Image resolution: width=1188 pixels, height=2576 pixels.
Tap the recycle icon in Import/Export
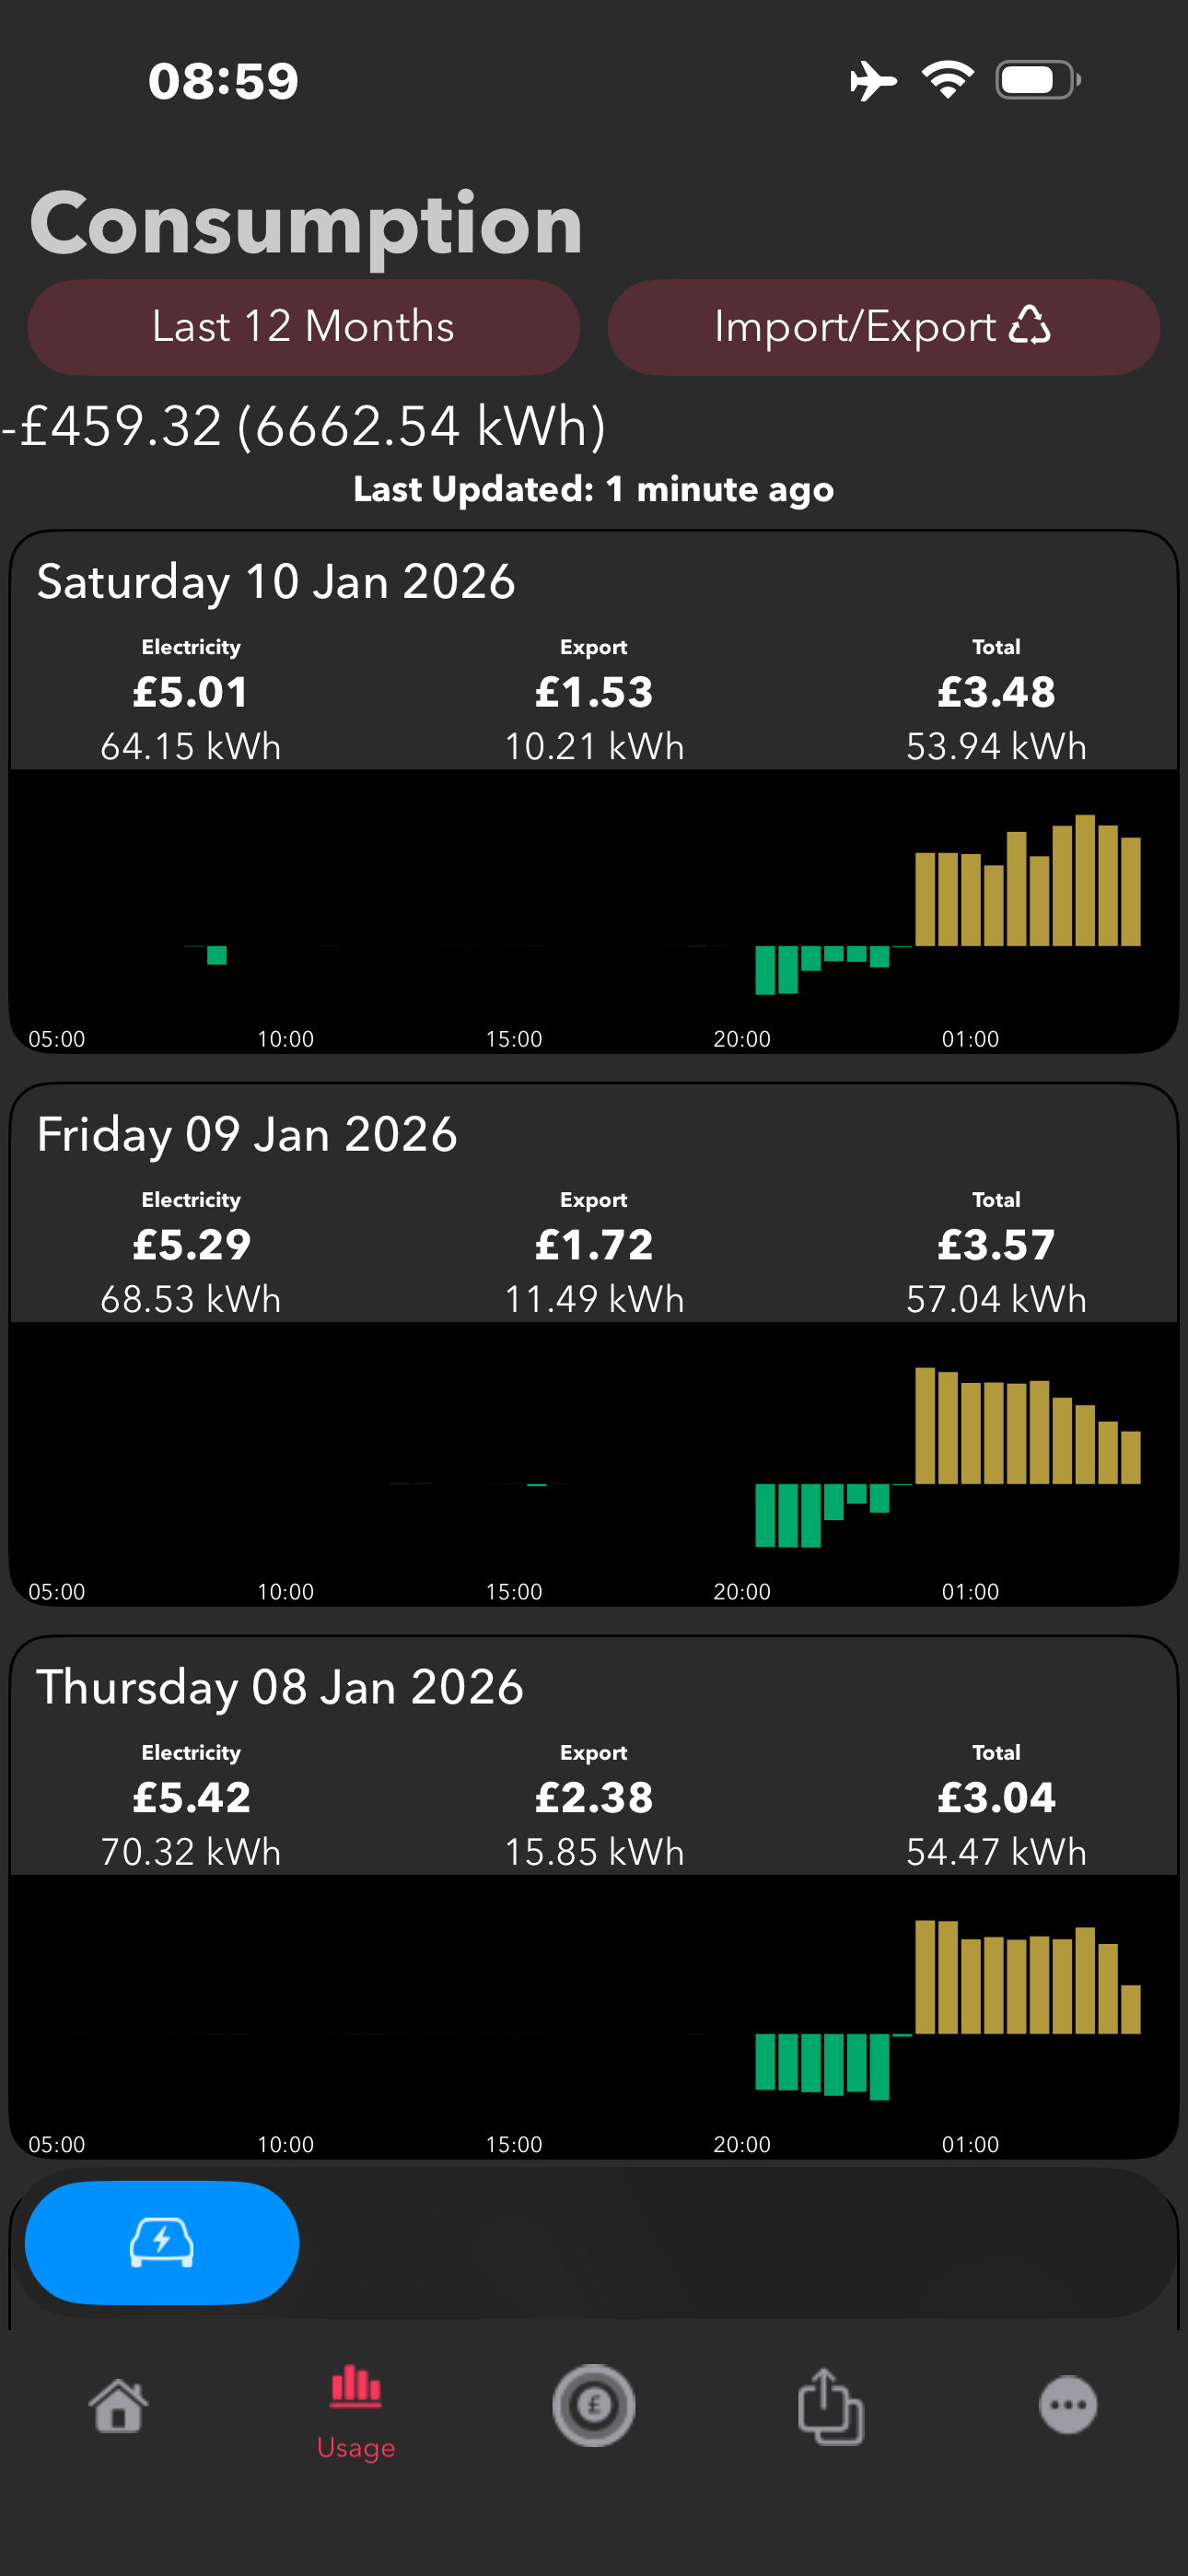[x=1030, y=326]
